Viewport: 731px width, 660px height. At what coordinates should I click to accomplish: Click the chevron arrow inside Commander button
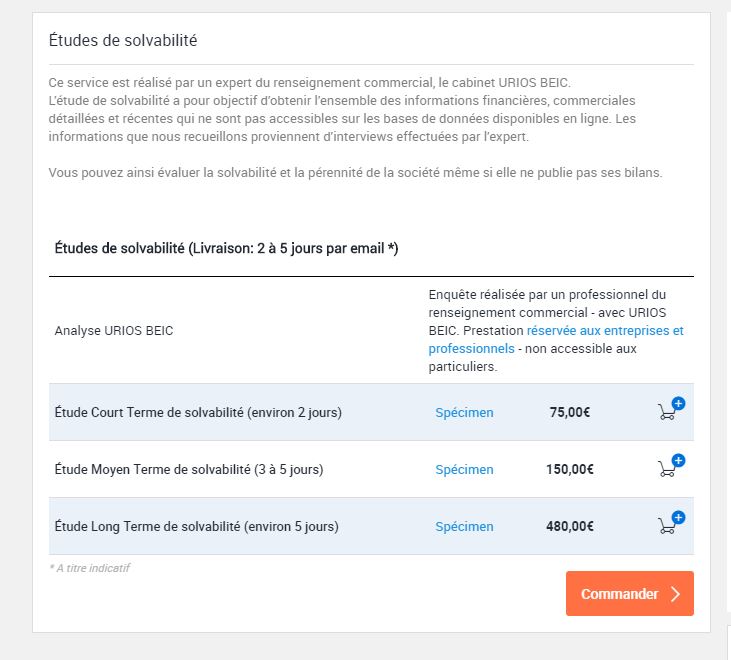[676, 594]
